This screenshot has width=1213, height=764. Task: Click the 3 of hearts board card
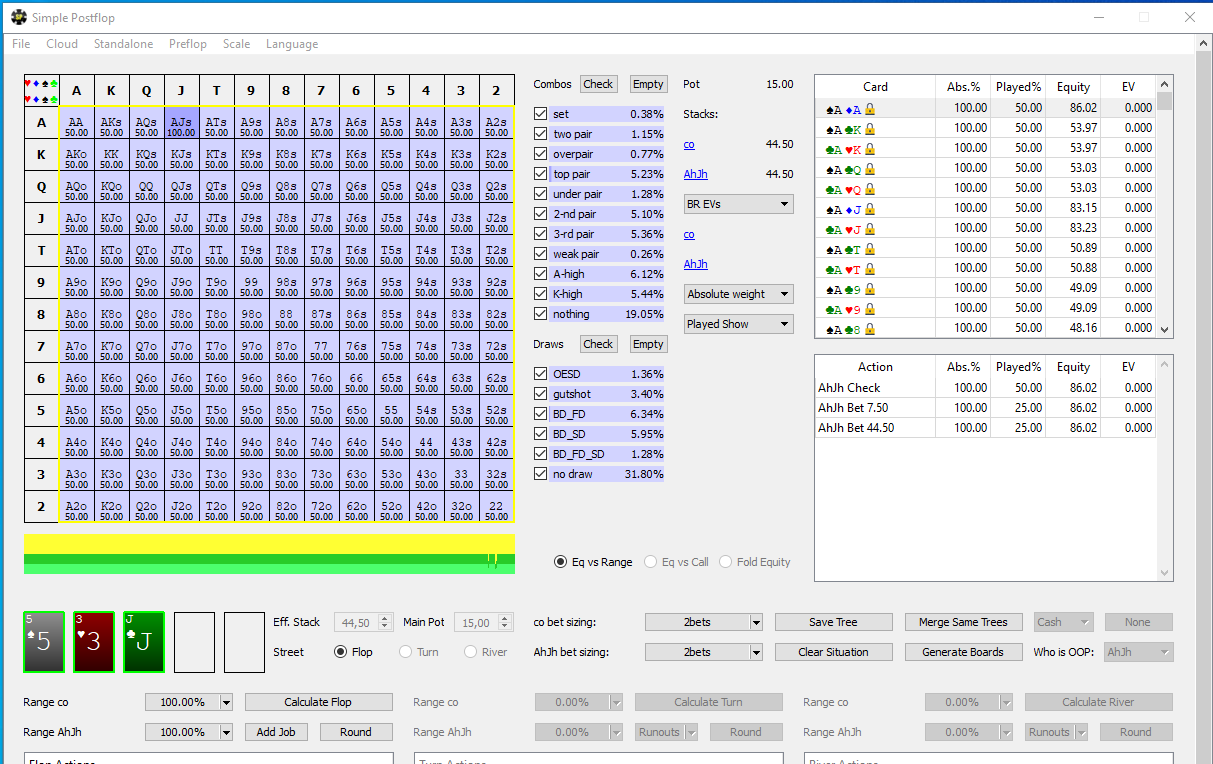[x=94, y=642]
